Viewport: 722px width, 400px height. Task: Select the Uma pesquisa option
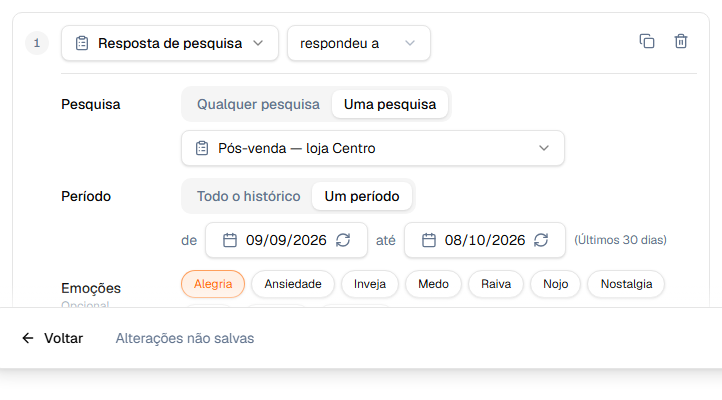390,104
